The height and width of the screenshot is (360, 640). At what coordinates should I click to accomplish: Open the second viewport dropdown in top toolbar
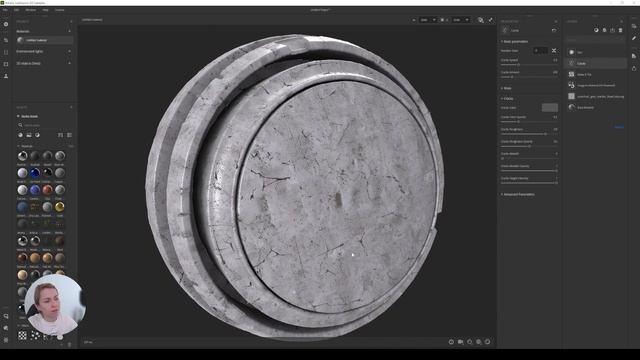pos(460,20)
